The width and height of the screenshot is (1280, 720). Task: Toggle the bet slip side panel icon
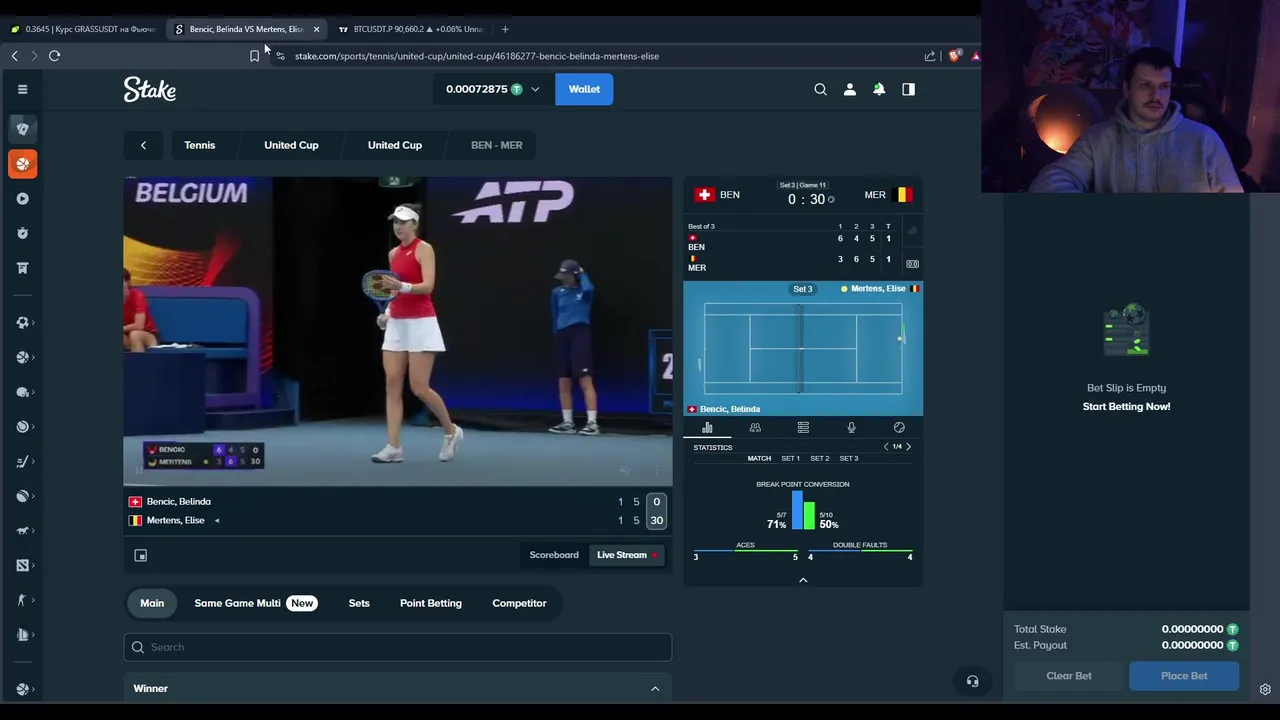click(x=908, y=89)
